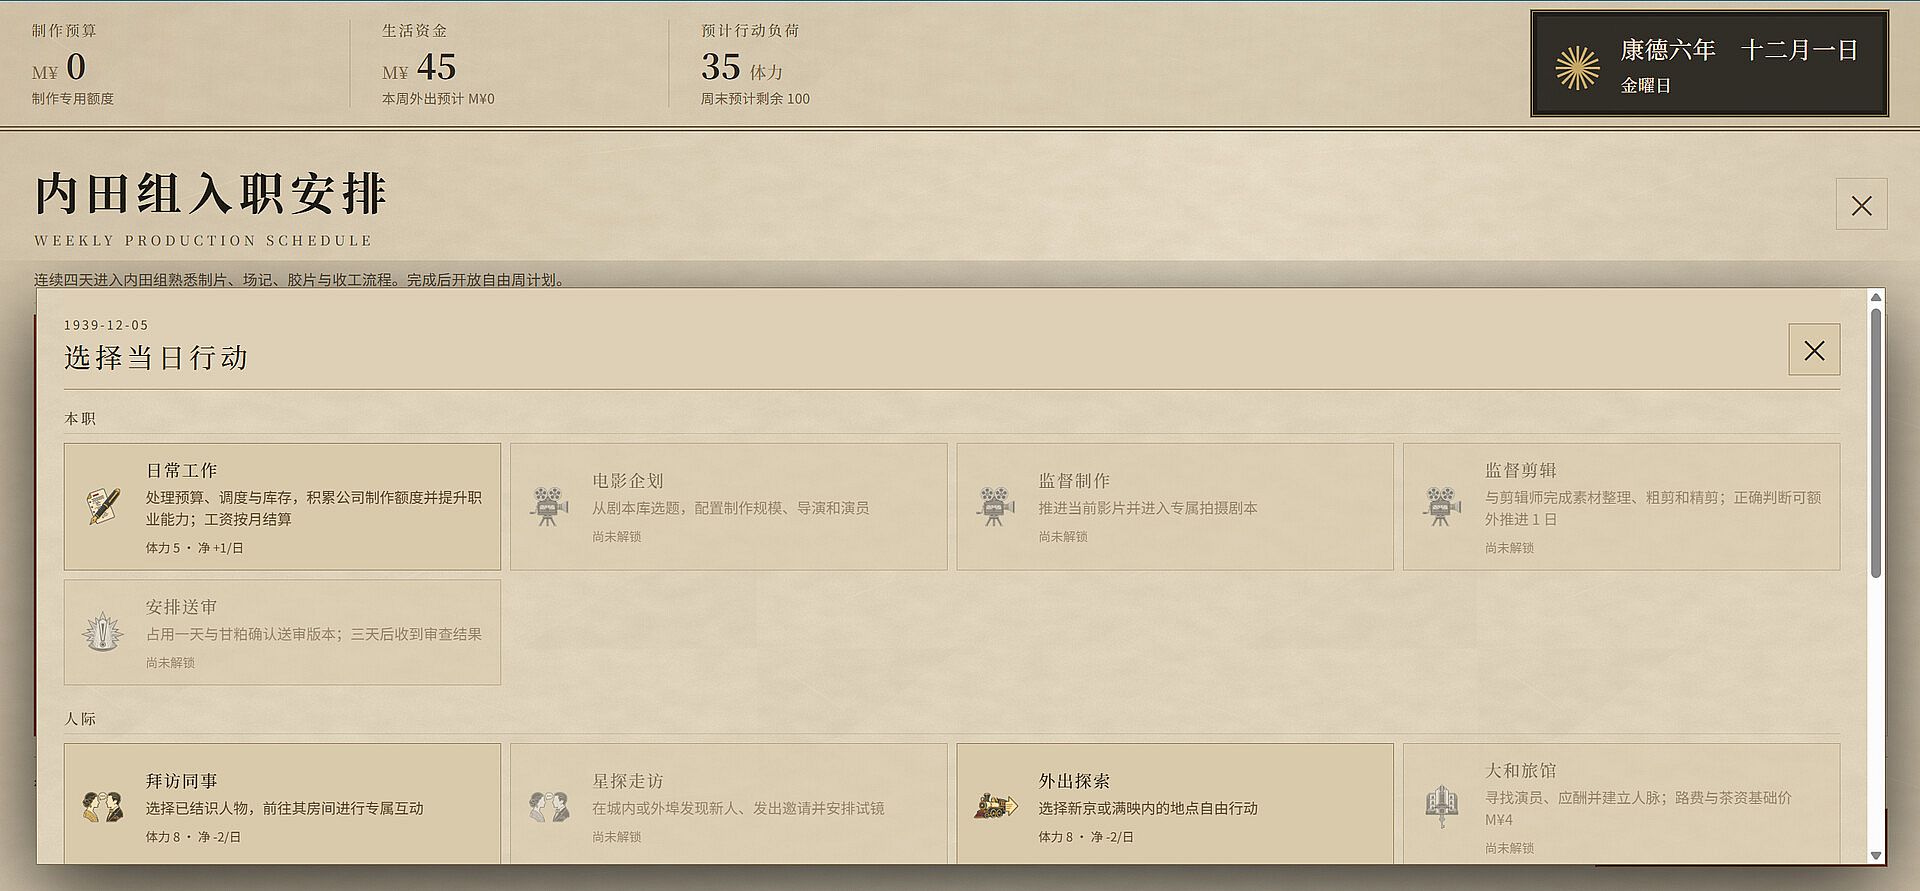Viewport: 1920px width, 891px height.
Task: Click the sunburst icon beside the date
Action: point(1578,68)
